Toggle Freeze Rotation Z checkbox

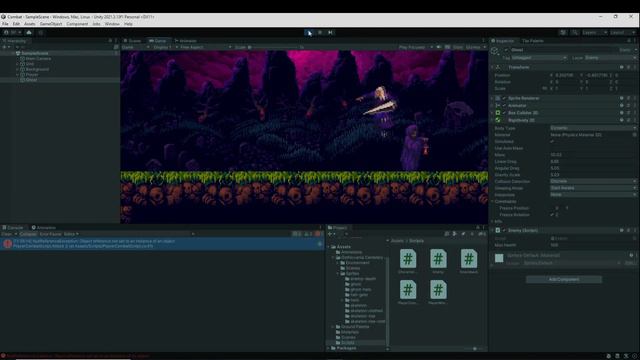click(x=552, y=215)
